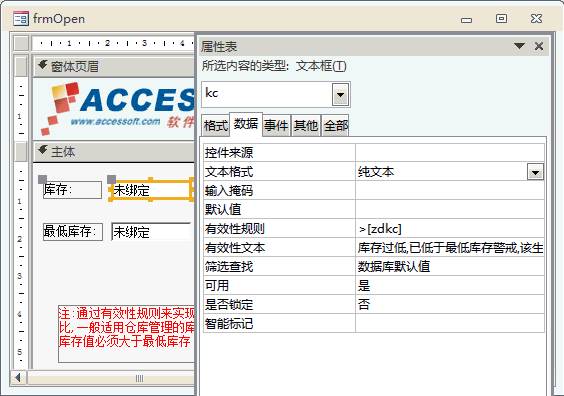Close the frmOpen window
564x396 pixels.
tap(536, 18)
